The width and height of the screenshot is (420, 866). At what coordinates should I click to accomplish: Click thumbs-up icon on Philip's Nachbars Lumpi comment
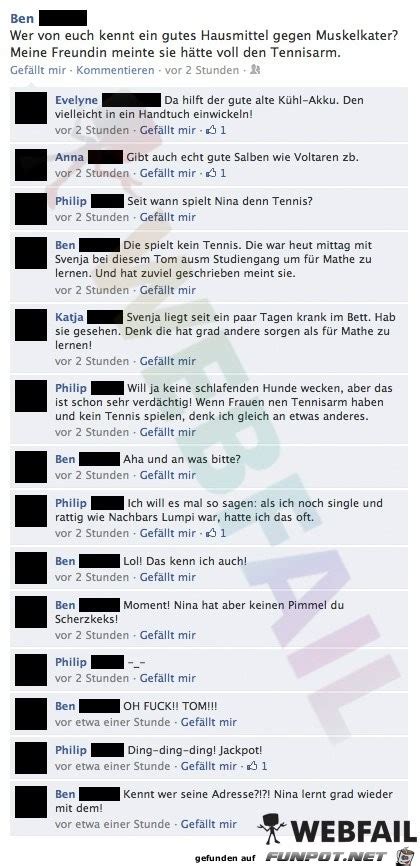click(x=212, y=534)
